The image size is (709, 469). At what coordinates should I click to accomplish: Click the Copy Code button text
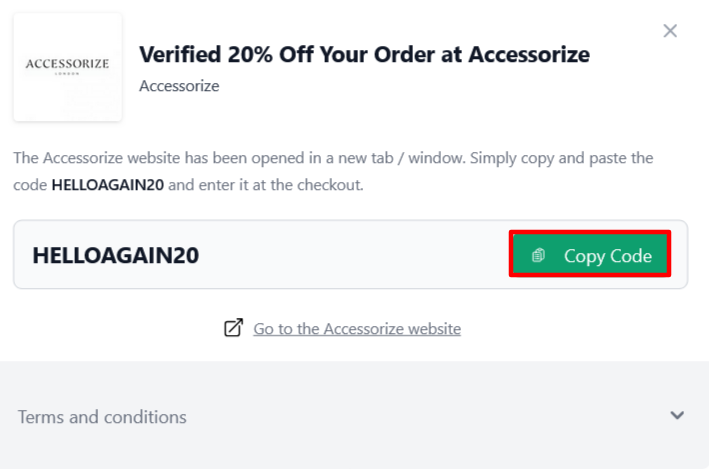[x=607, y=256]
